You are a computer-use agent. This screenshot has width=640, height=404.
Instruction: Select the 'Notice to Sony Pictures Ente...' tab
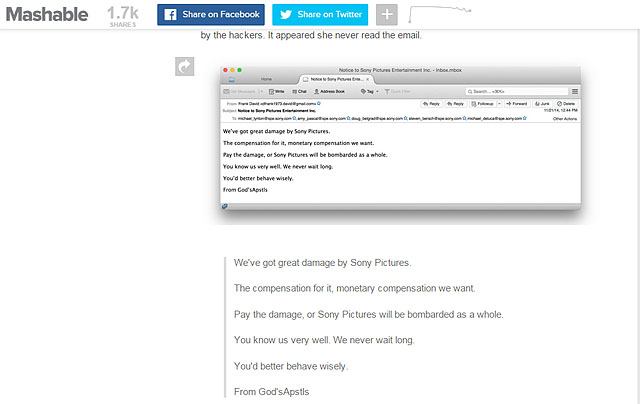pos(336,79)
